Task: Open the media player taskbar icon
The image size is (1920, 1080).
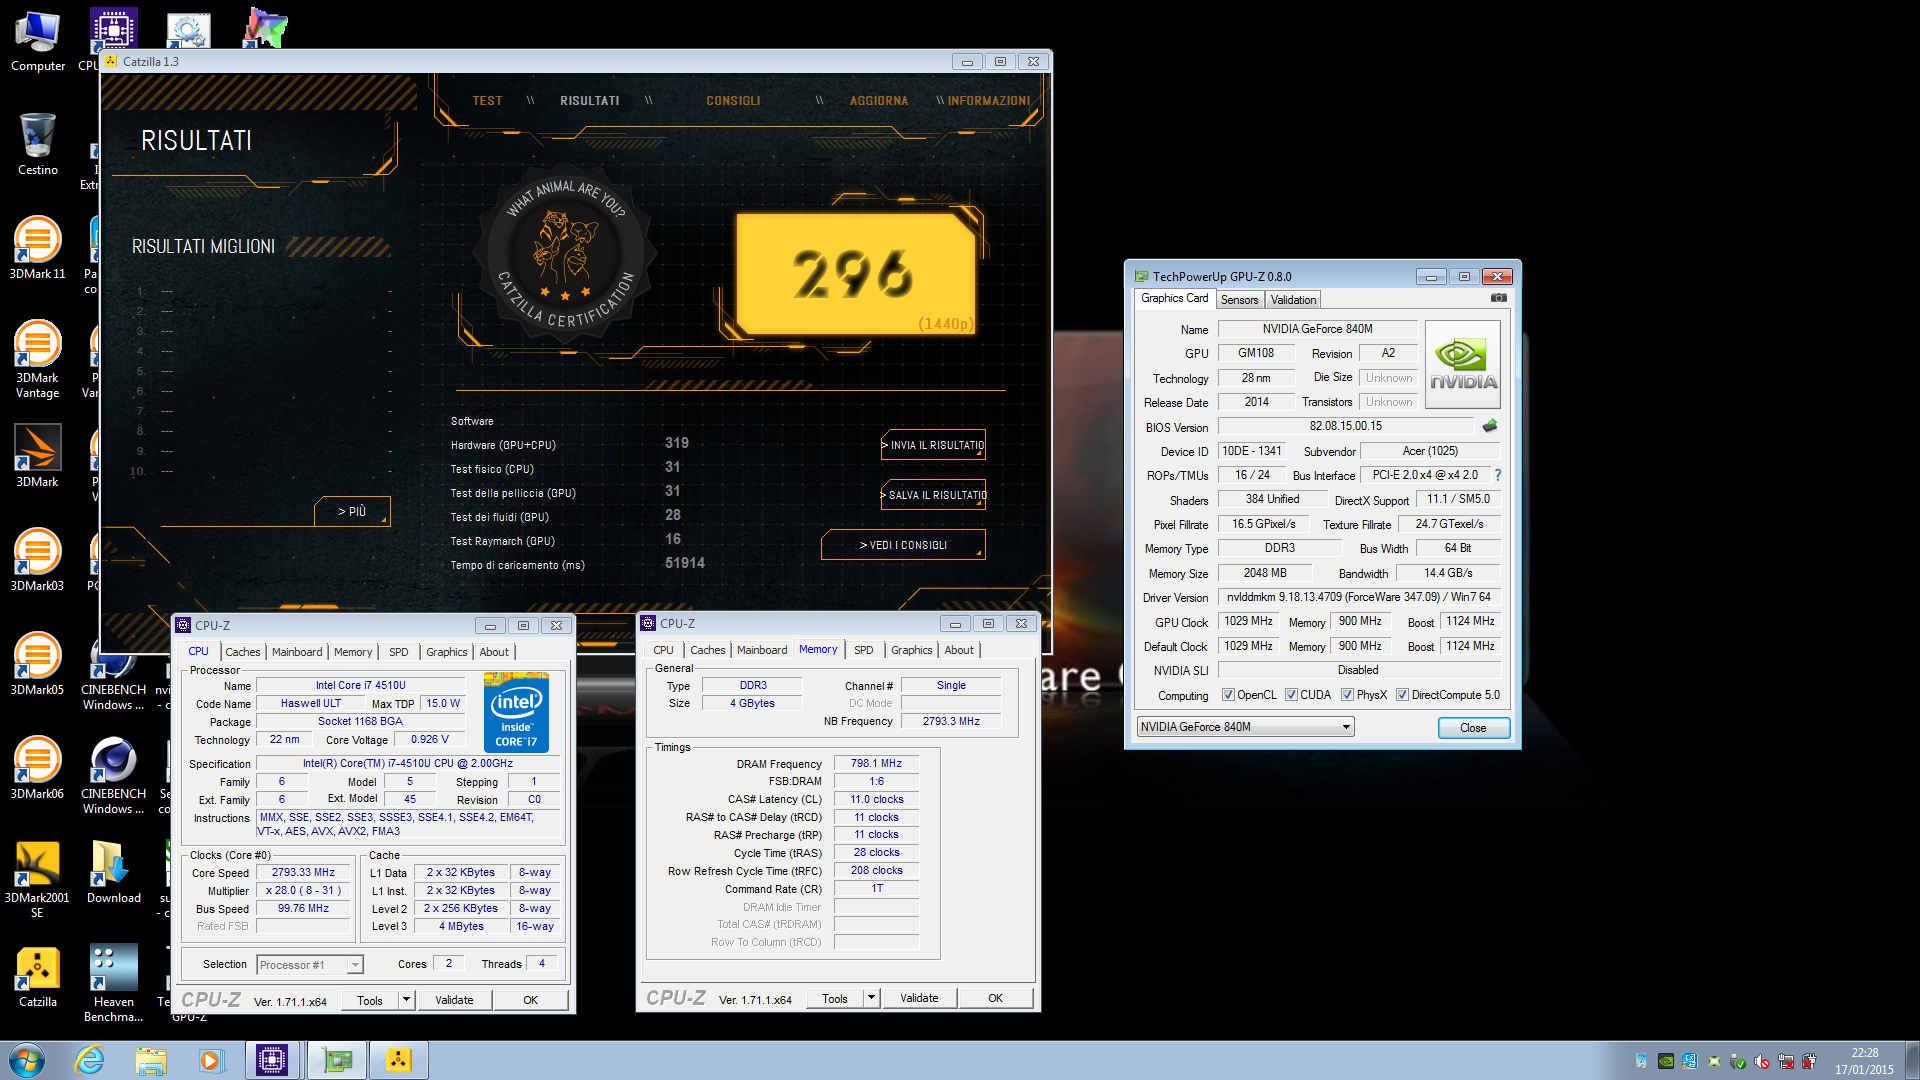Action: coord(210,1060)
